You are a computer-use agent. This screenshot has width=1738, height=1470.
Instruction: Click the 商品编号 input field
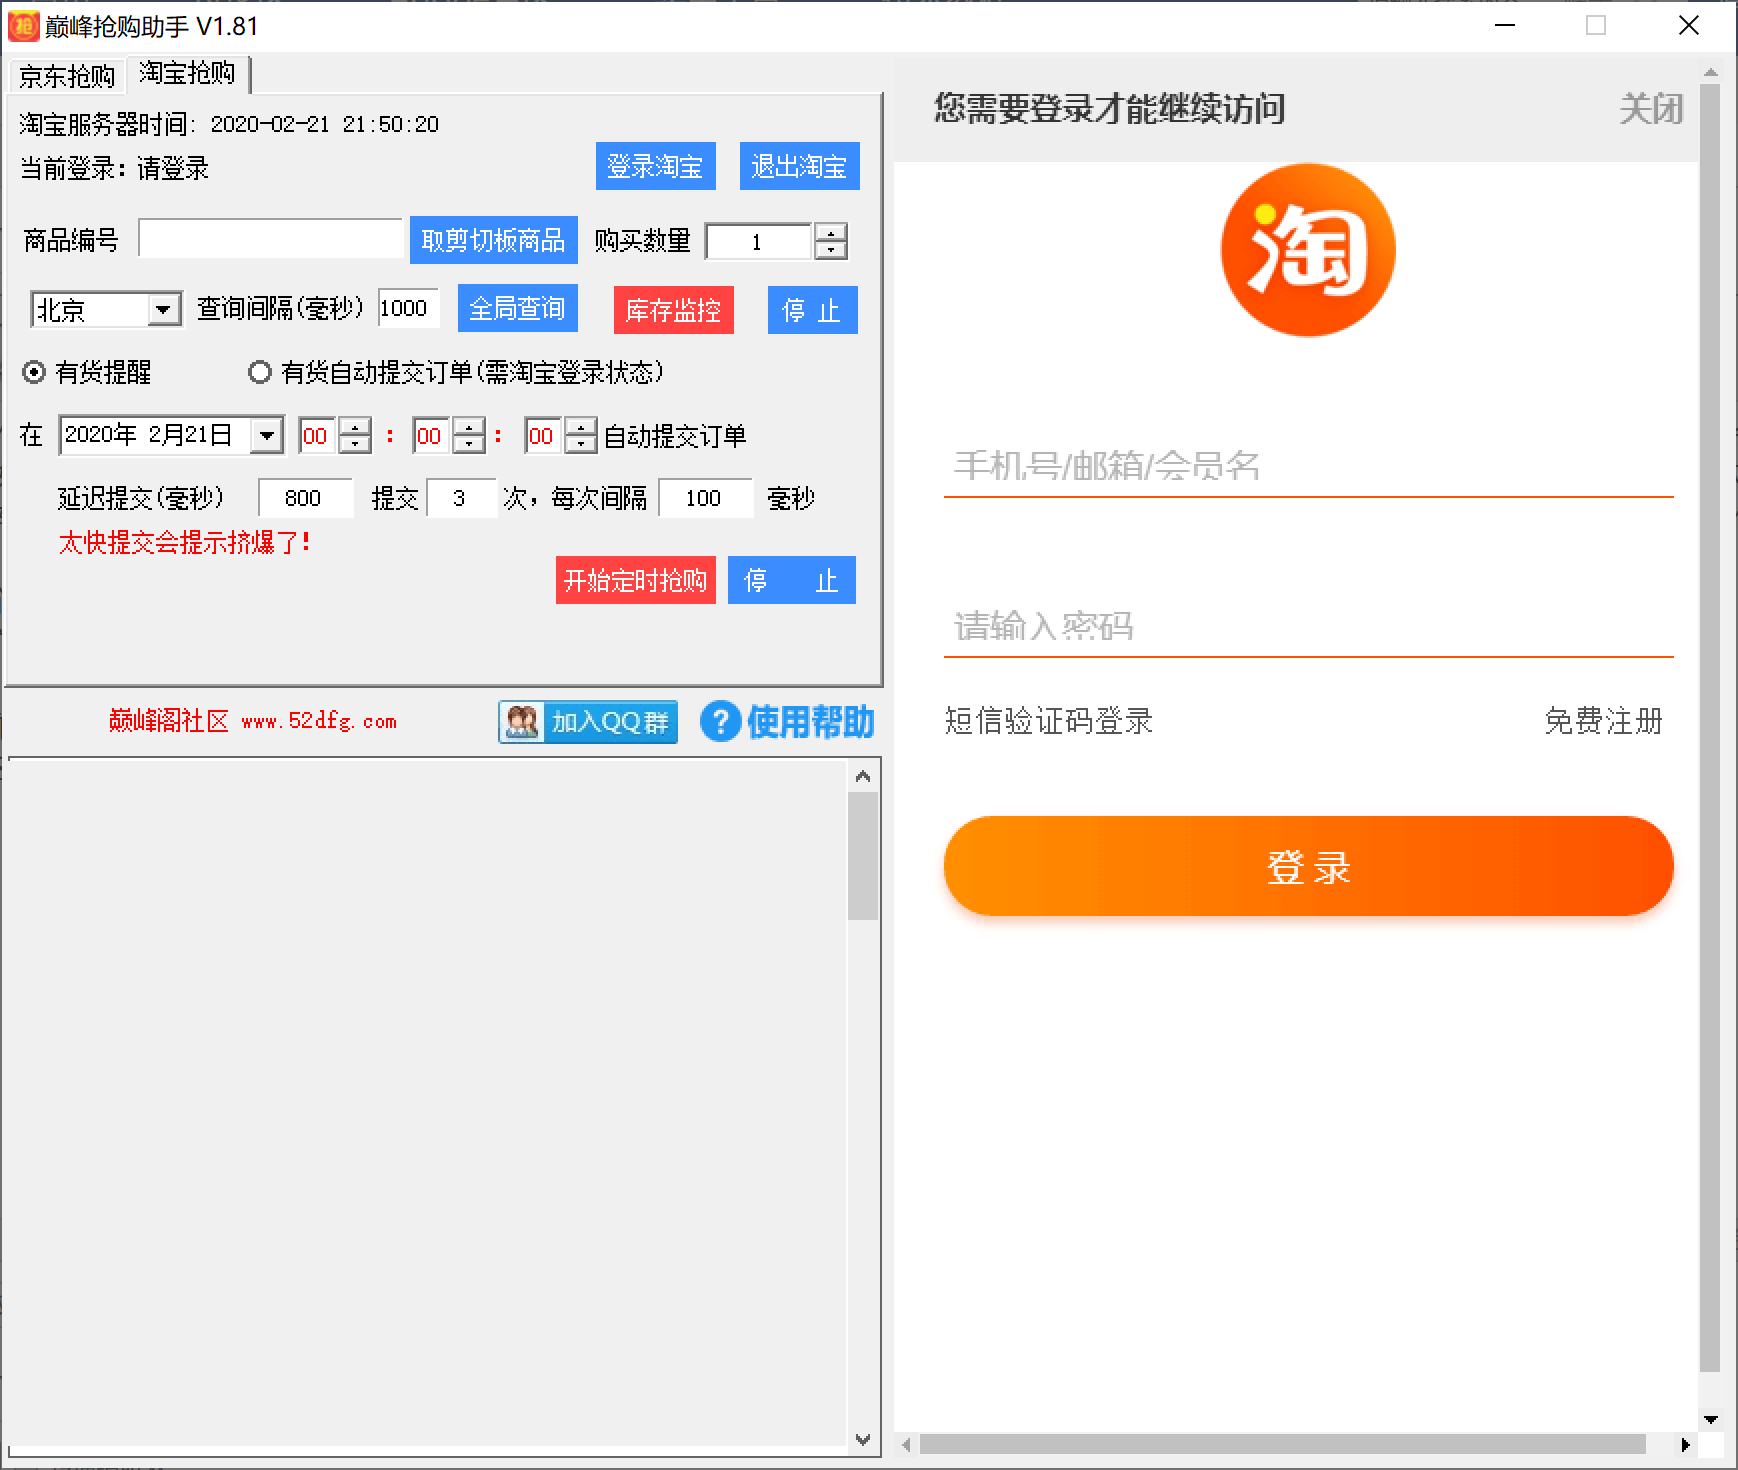[270, 239]
